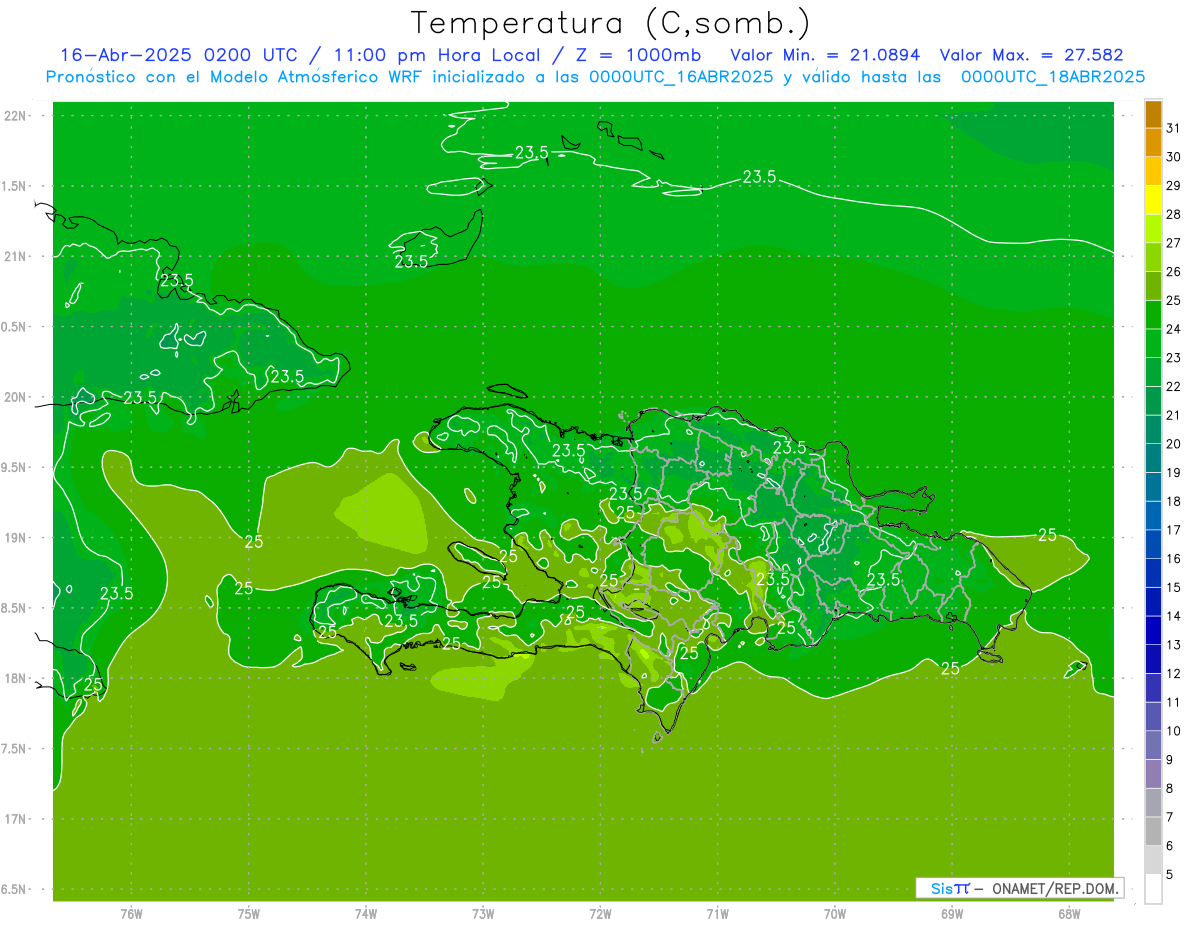The width and height of the screenshot is (1200, 927).
Task: Click the "11:00 pm Hora Local" text
Action: (x=433, y=55)
